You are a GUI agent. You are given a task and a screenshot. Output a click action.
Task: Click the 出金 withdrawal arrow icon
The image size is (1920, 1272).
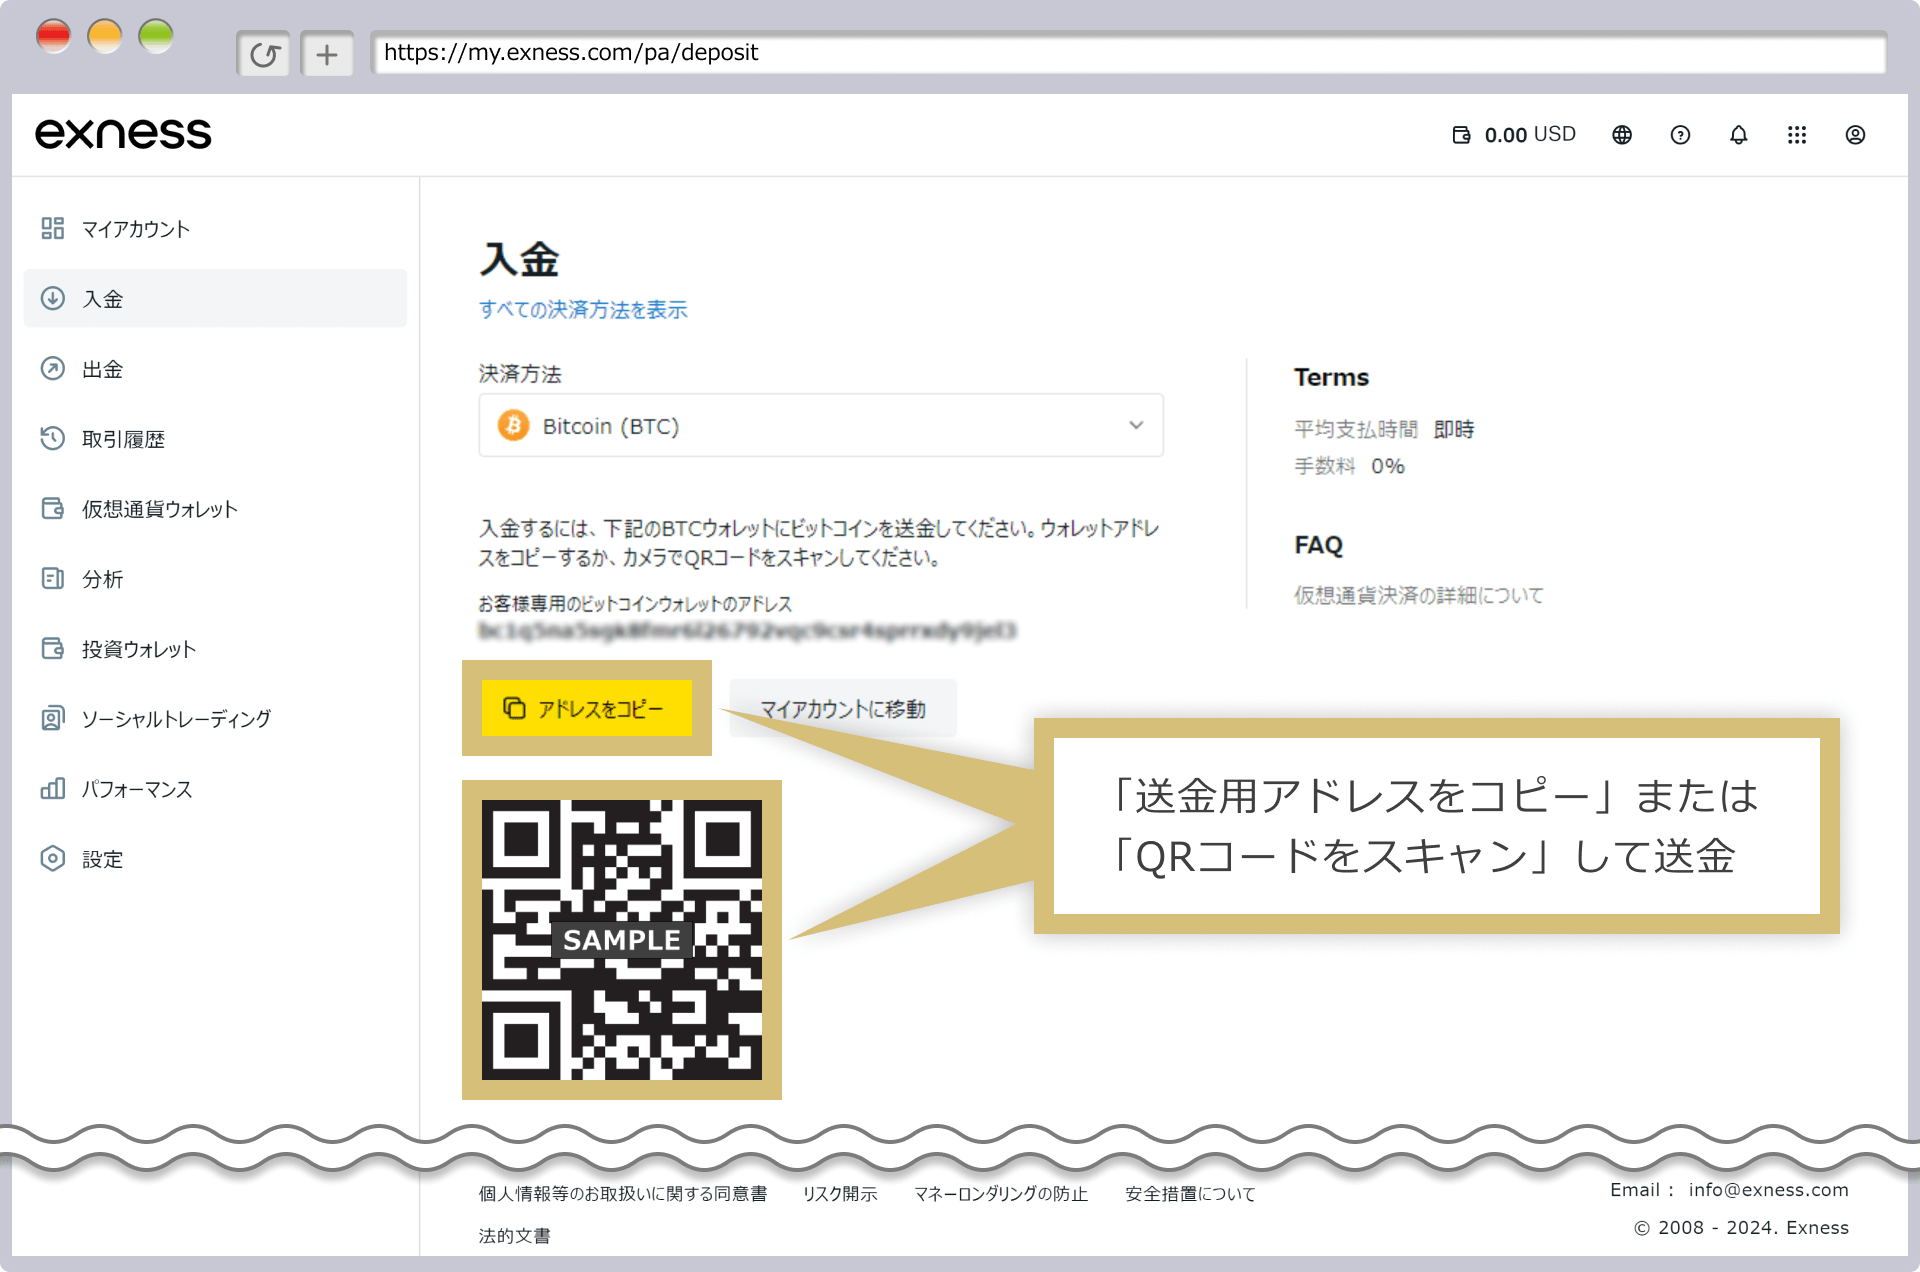(53, 369)
